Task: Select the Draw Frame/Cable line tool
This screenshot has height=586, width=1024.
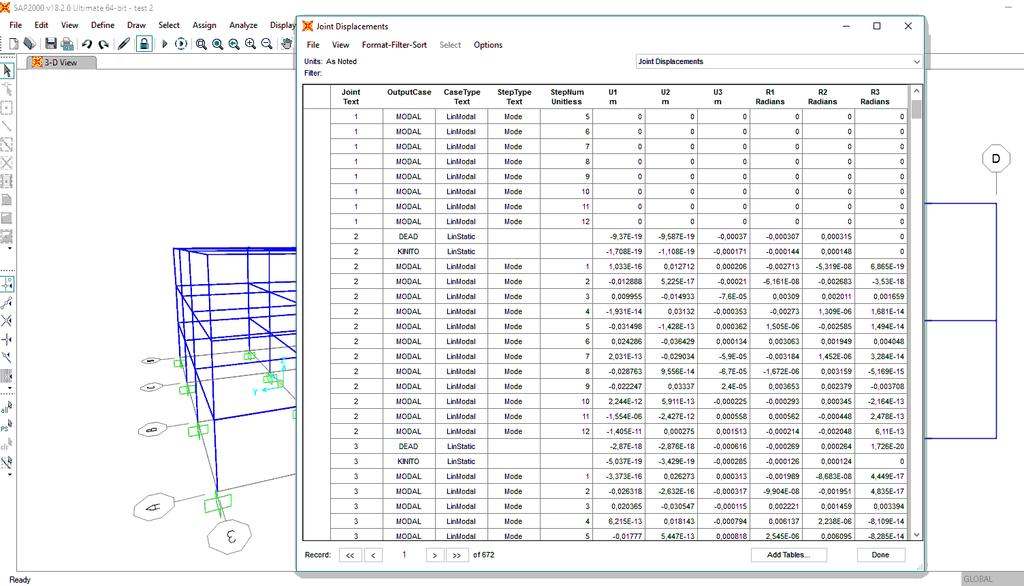Action: 7,126
